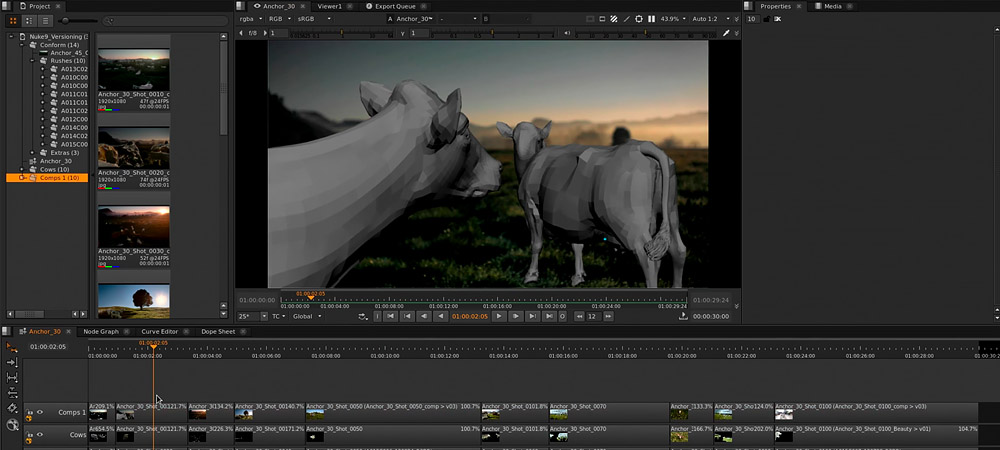The width and height of the screenshot is (1000, 450).
Task: Open the rgba channel dropdown
Action: [252, 19]
